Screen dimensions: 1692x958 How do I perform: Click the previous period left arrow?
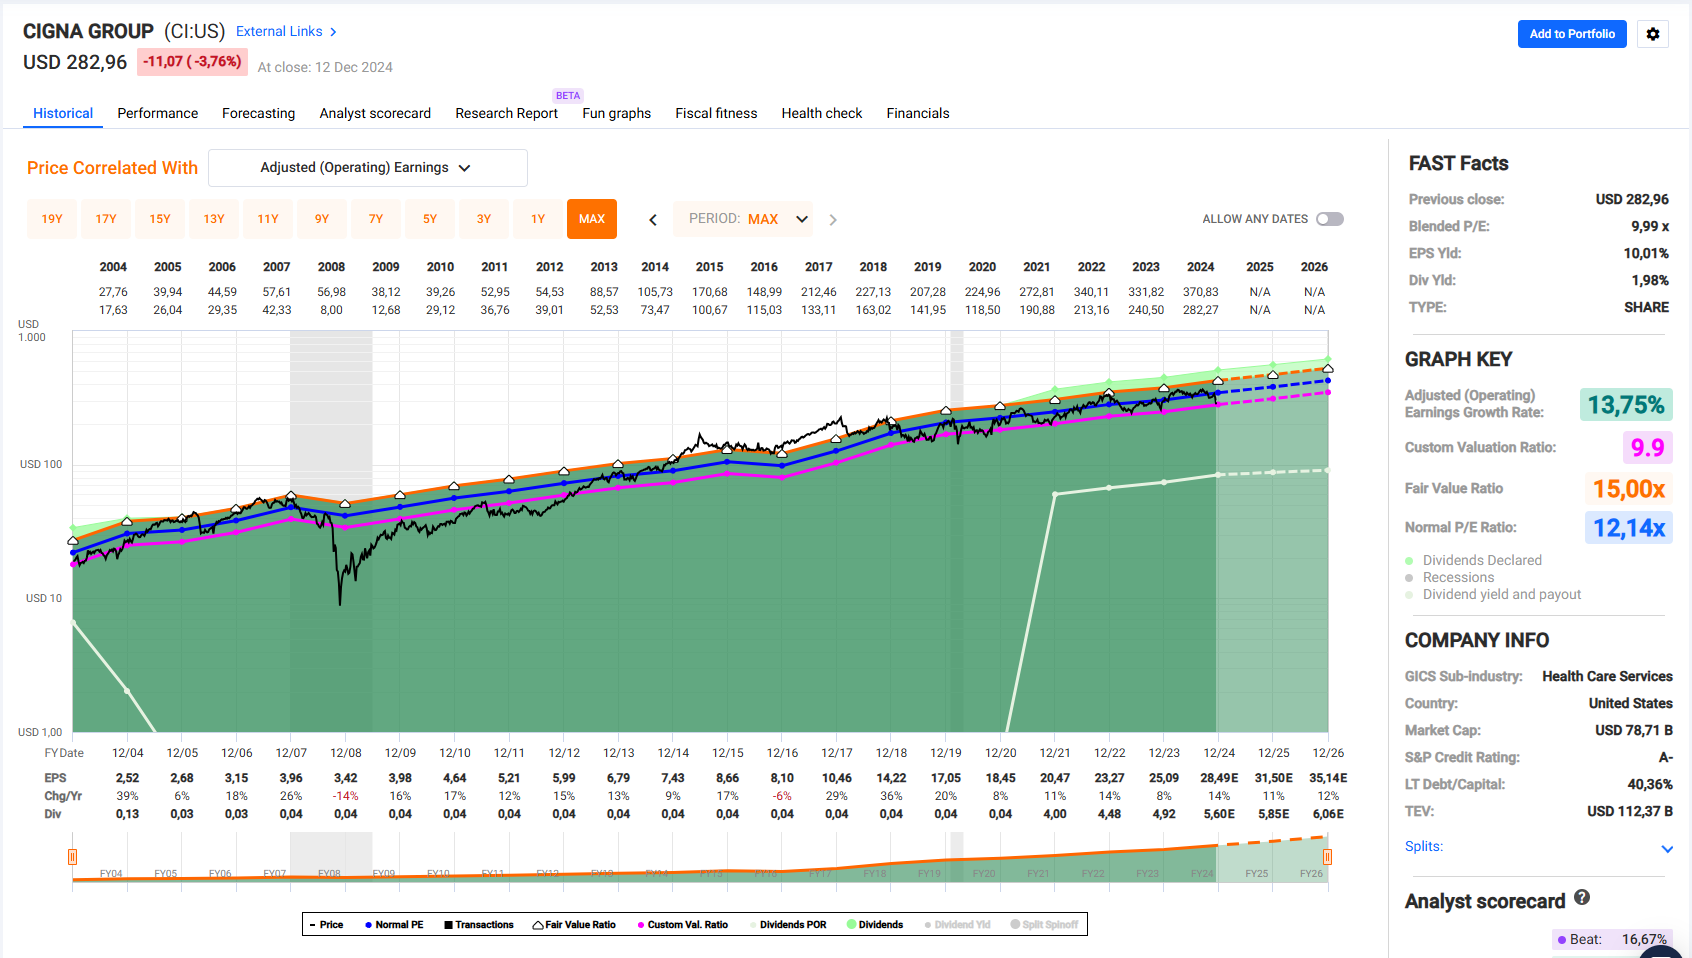coord(653,220)
